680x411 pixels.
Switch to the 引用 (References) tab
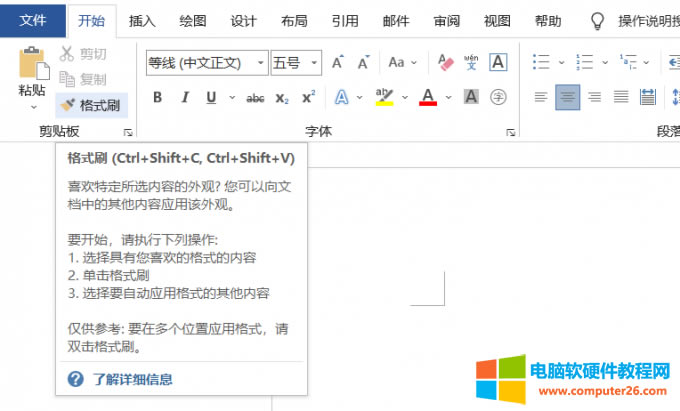pos(345,21)
